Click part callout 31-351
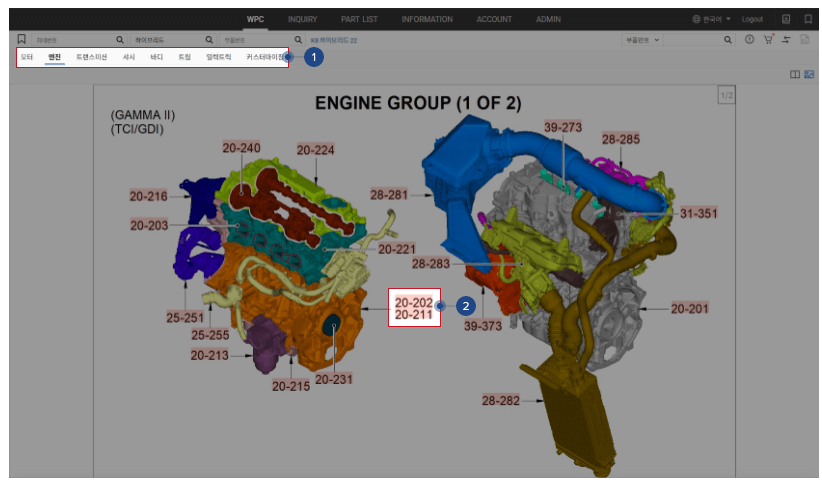 (699, 213)
